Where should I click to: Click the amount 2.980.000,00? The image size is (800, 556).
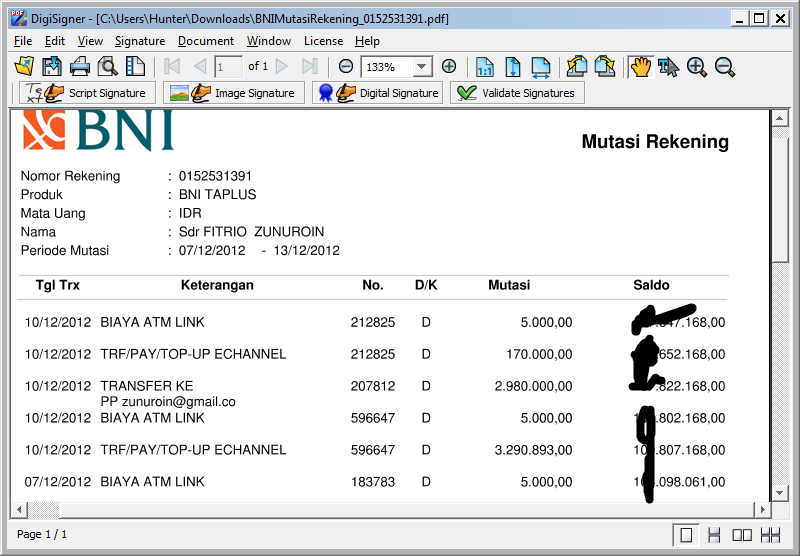(533, 386)
